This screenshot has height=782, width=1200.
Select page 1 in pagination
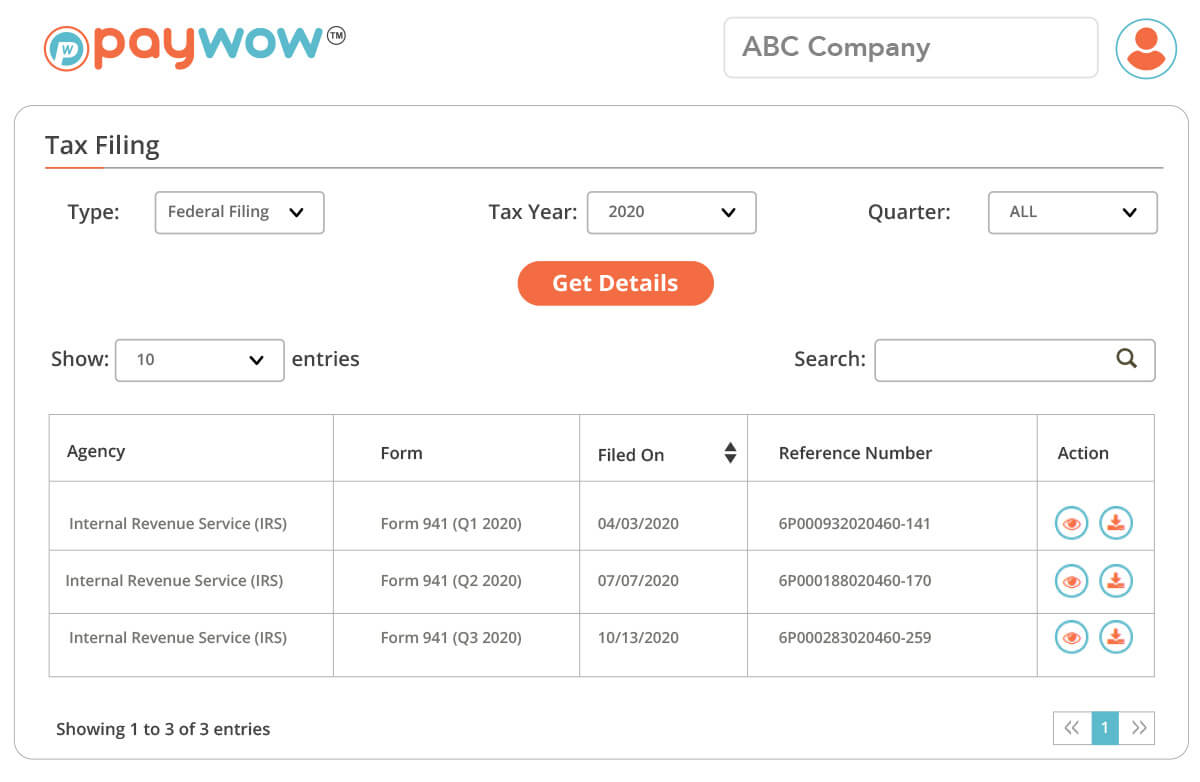tap(1104, 728)
